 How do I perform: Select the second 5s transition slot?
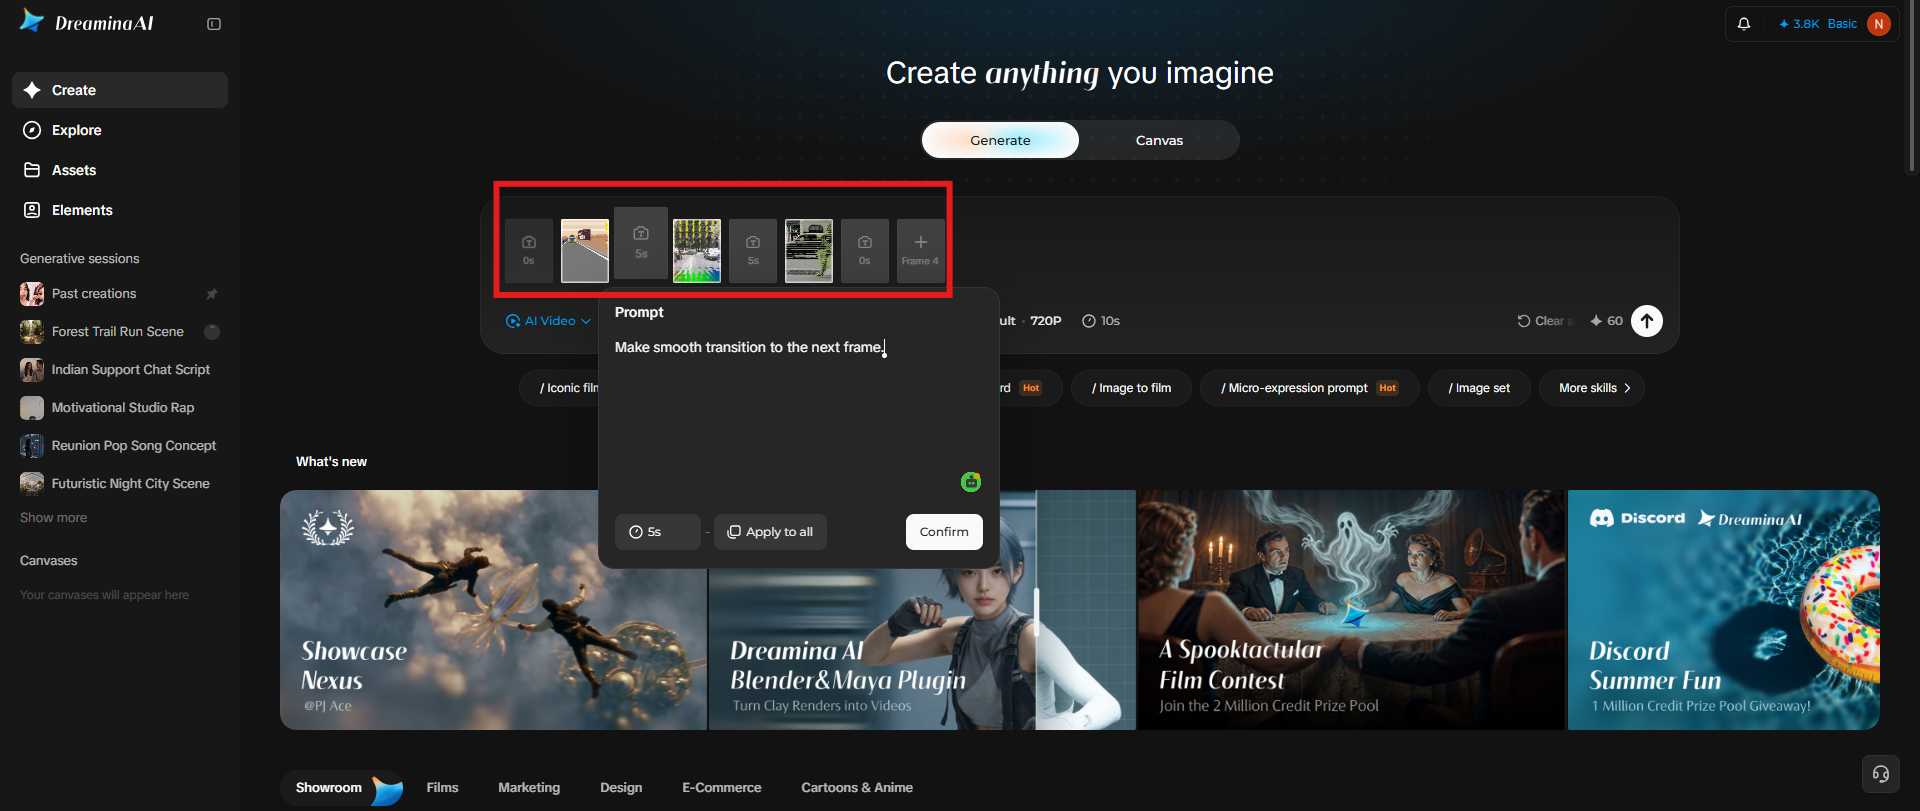tap(753, 251)
